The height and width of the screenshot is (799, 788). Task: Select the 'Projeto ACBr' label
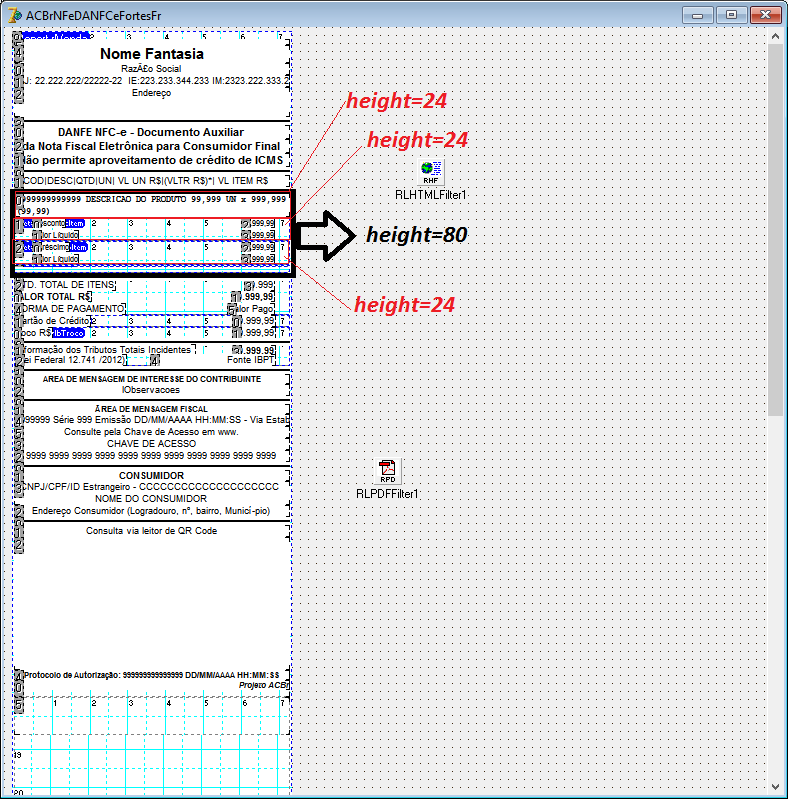[x=264, y=685]
